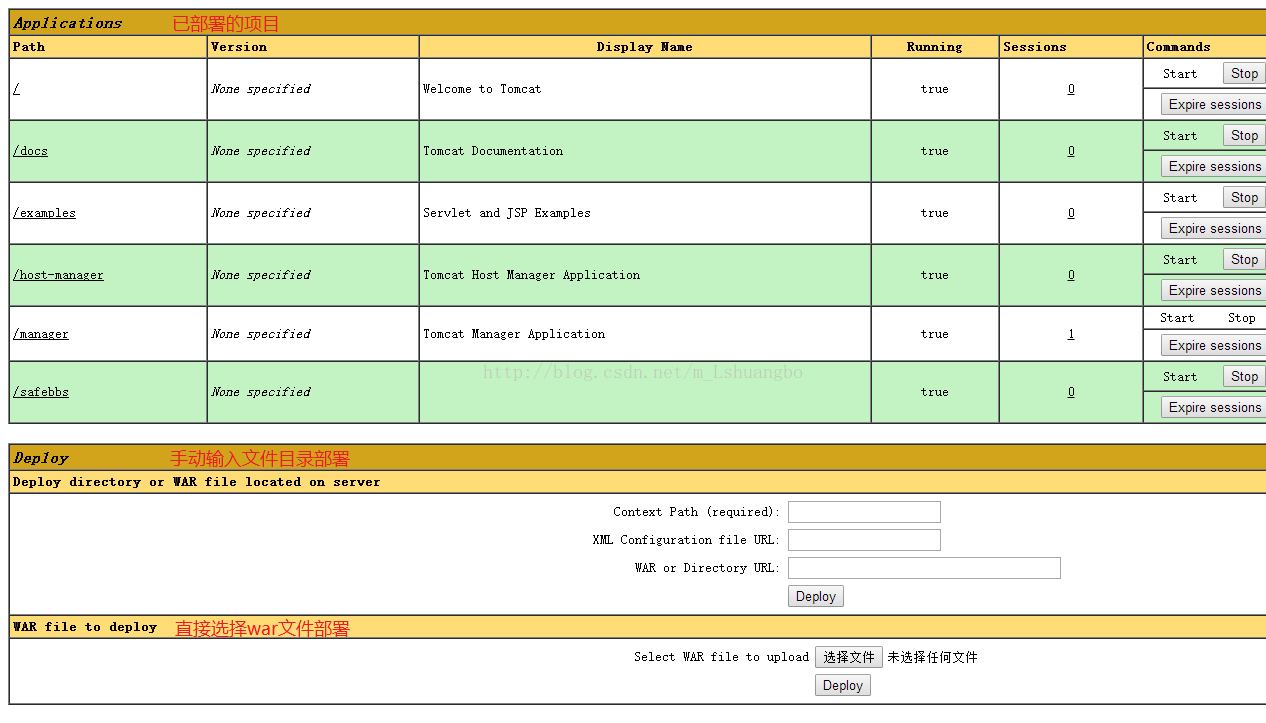This screenshot has height=723, width=1266.
Task: Click the "Display Name" column header
Action: coord(645,47)
